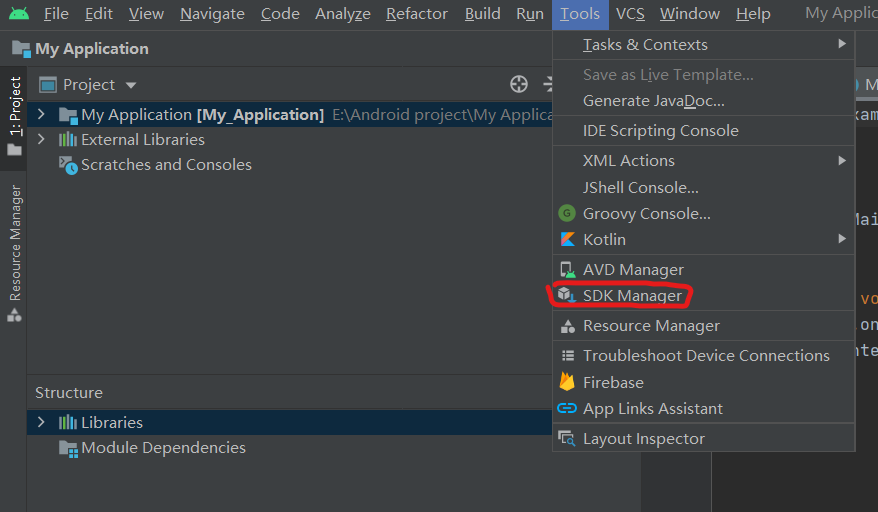Click the Android Studio logo icon
Viewport: 878px width, 512px height.
coord(19,13)
